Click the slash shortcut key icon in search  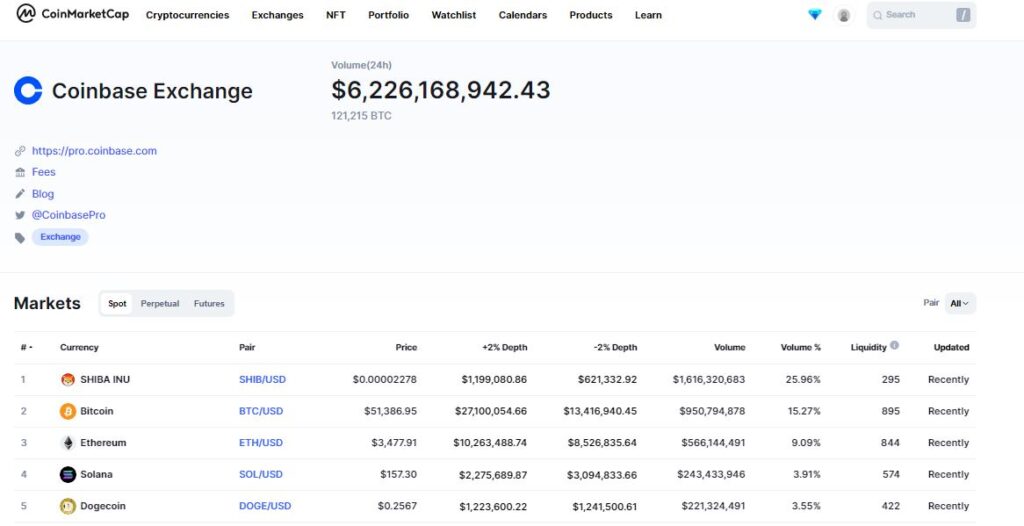click(x=963, y=15)
